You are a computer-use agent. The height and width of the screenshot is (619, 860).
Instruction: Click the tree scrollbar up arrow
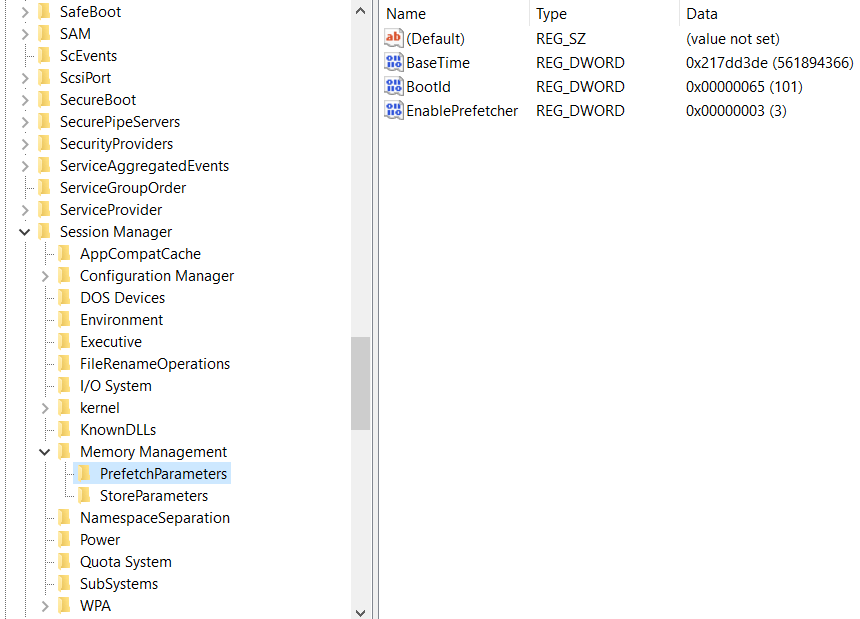[360, 10]
